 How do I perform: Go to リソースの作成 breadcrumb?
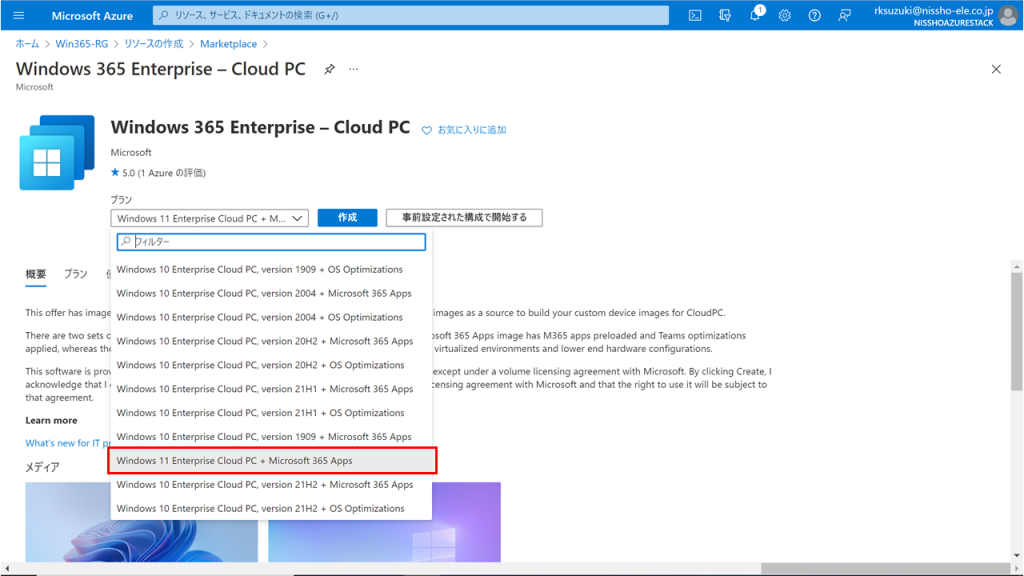153,44
